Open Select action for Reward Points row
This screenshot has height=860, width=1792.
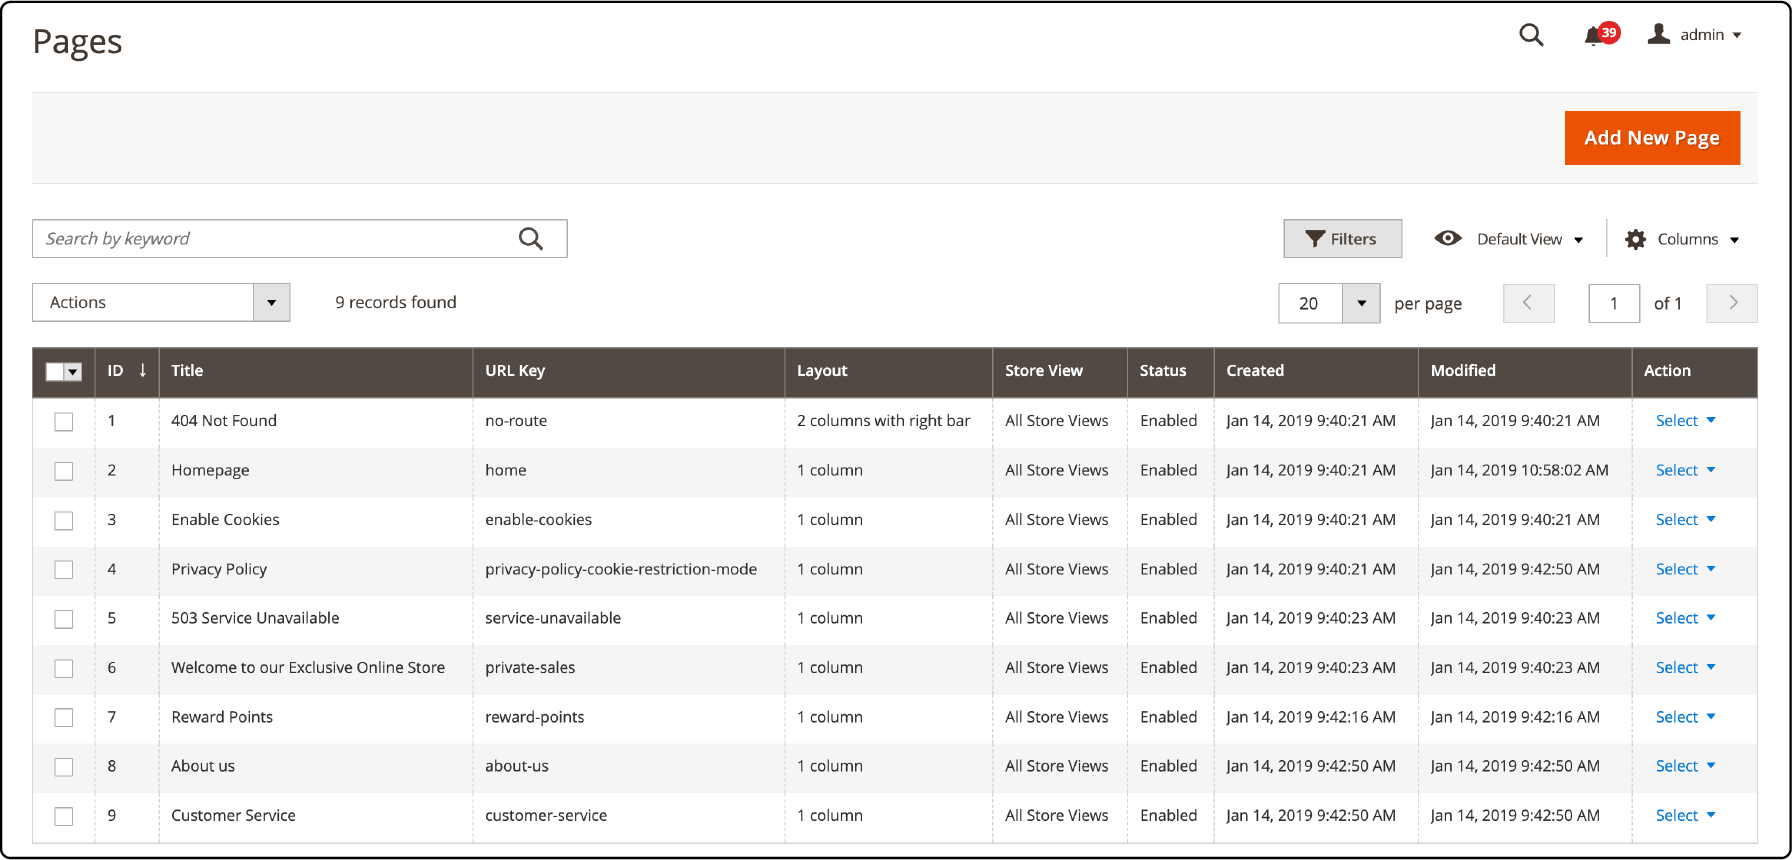click(1685, 717)
